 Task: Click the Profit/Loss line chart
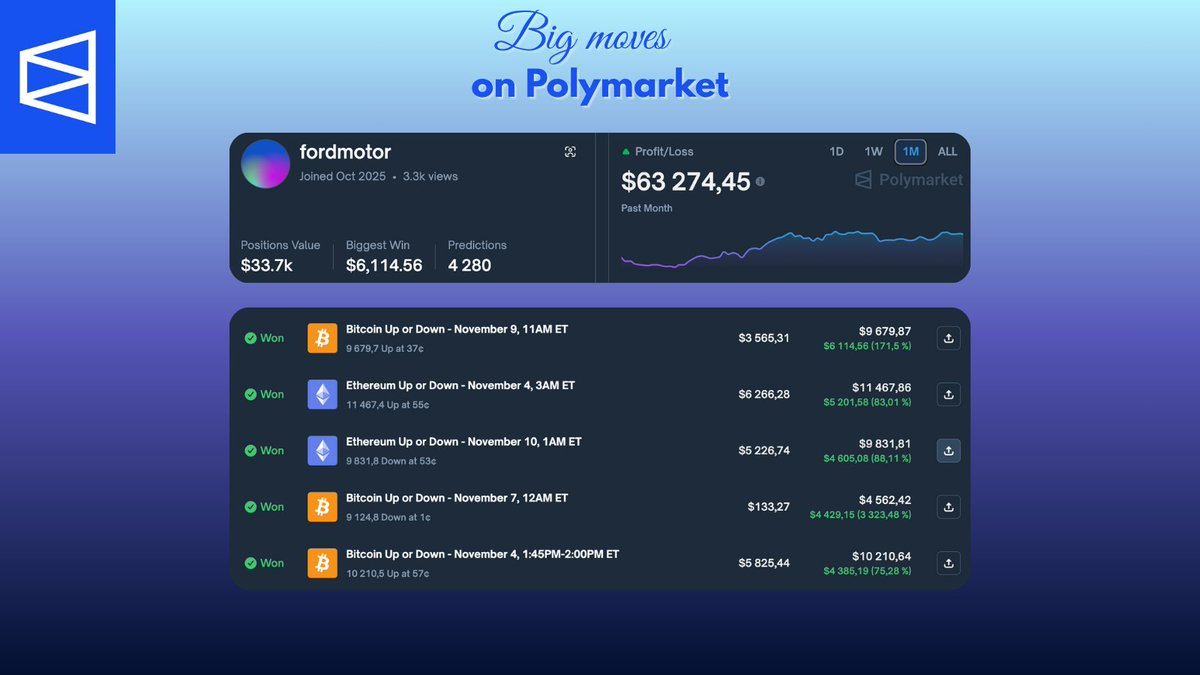792,250
